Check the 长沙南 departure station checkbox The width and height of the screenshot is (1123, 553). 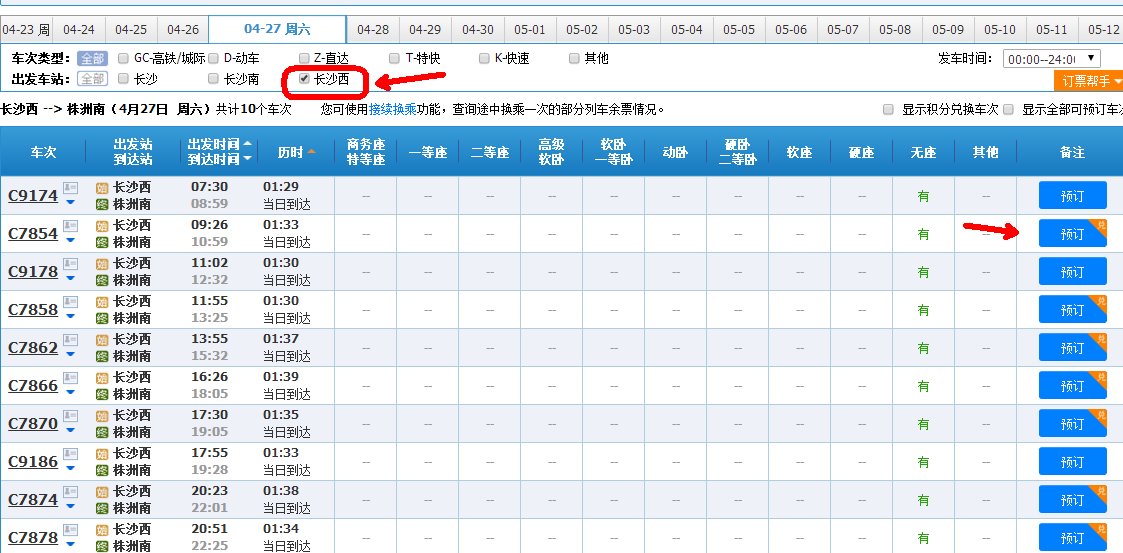213,79
